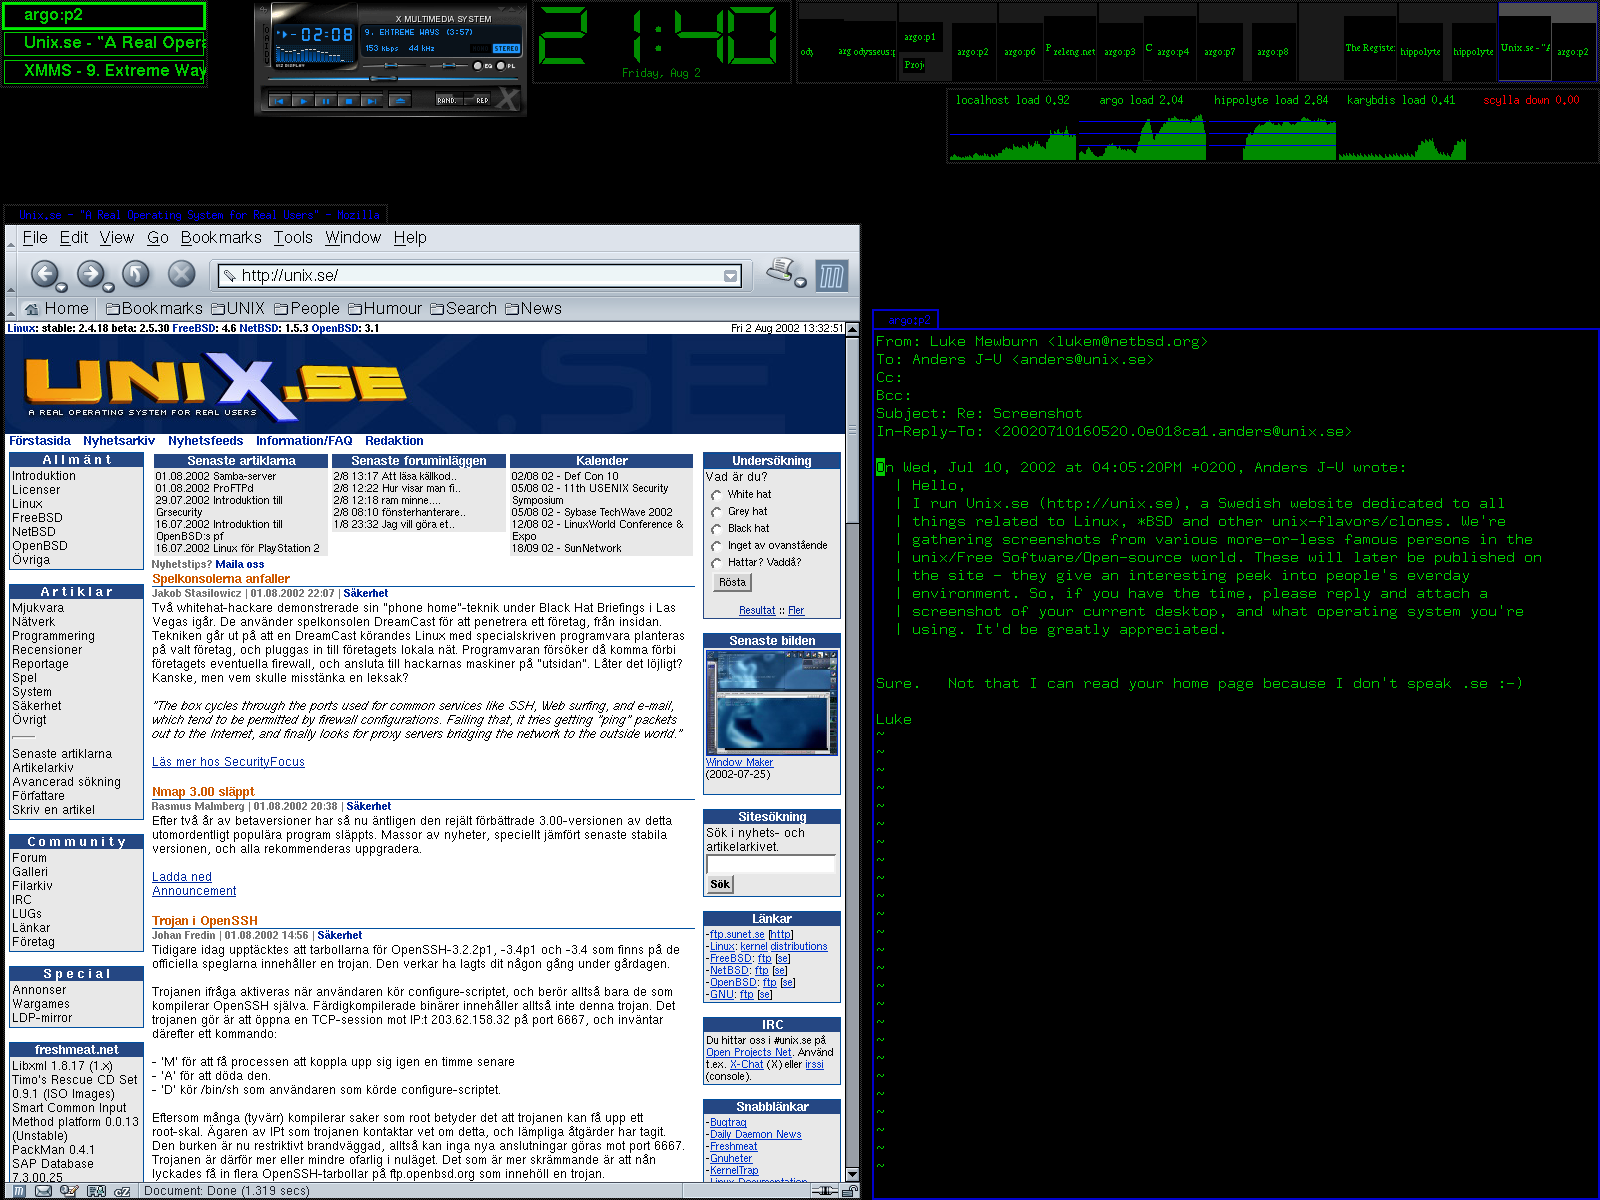Open 'Läs mer hos SecurityFocus' link
The image size is (1600, 1200).
[x=228, y=762]
